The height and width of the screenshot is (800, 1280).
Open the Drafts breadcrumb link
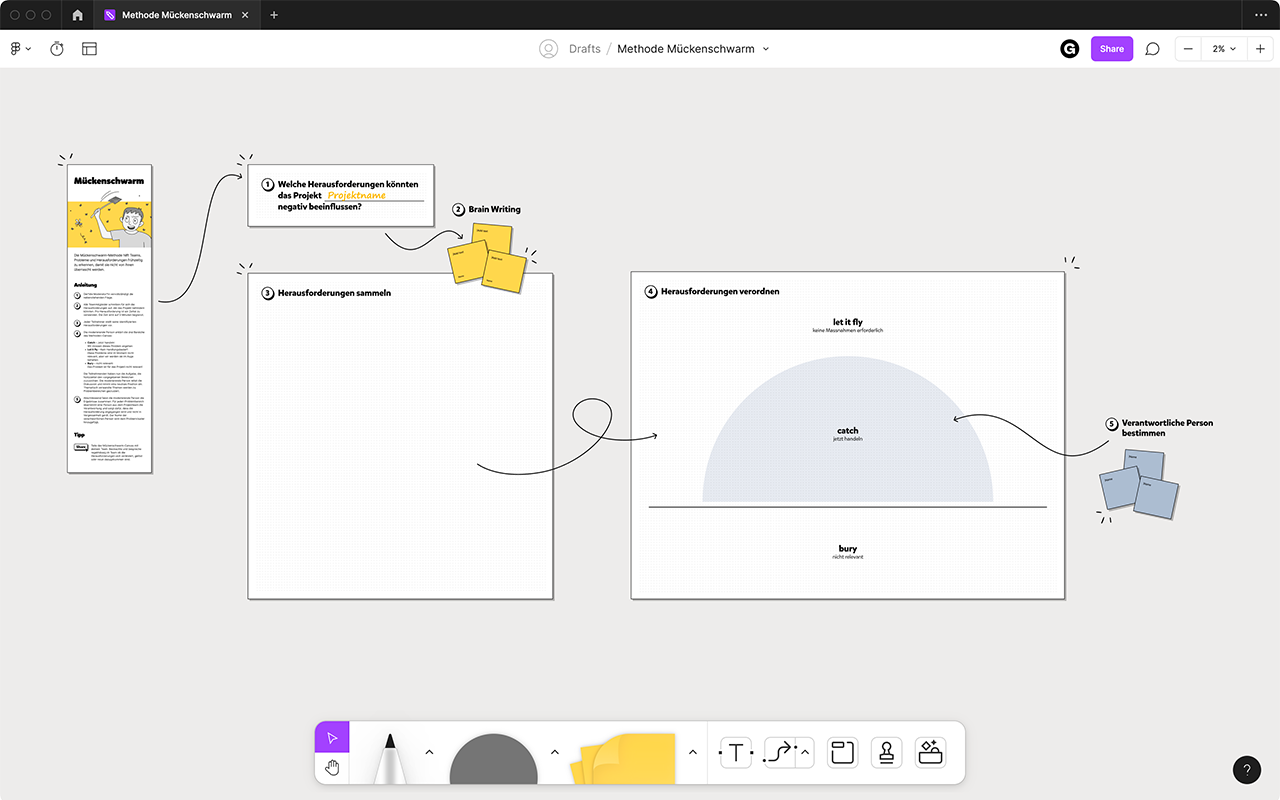click(585, 48)
